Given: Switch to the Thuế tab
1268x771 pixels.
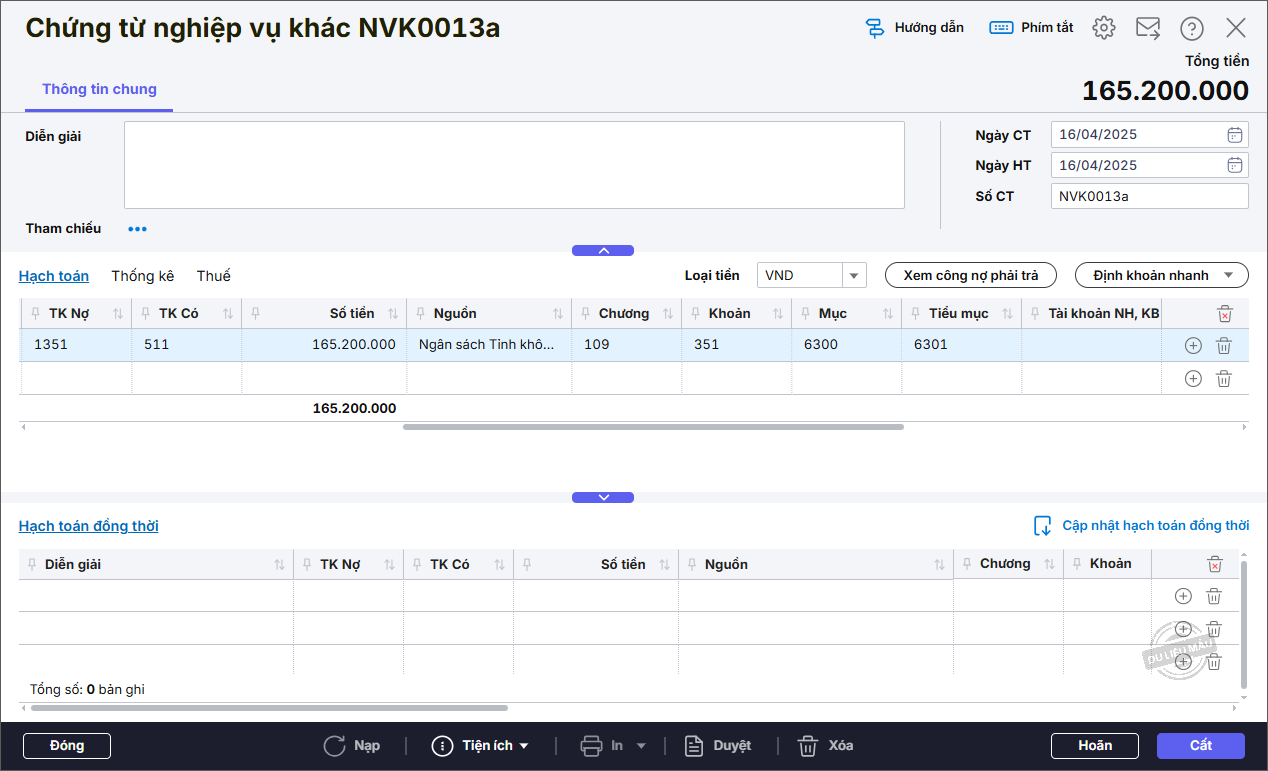Looking at the screenshot, I should tap(213, 276).
